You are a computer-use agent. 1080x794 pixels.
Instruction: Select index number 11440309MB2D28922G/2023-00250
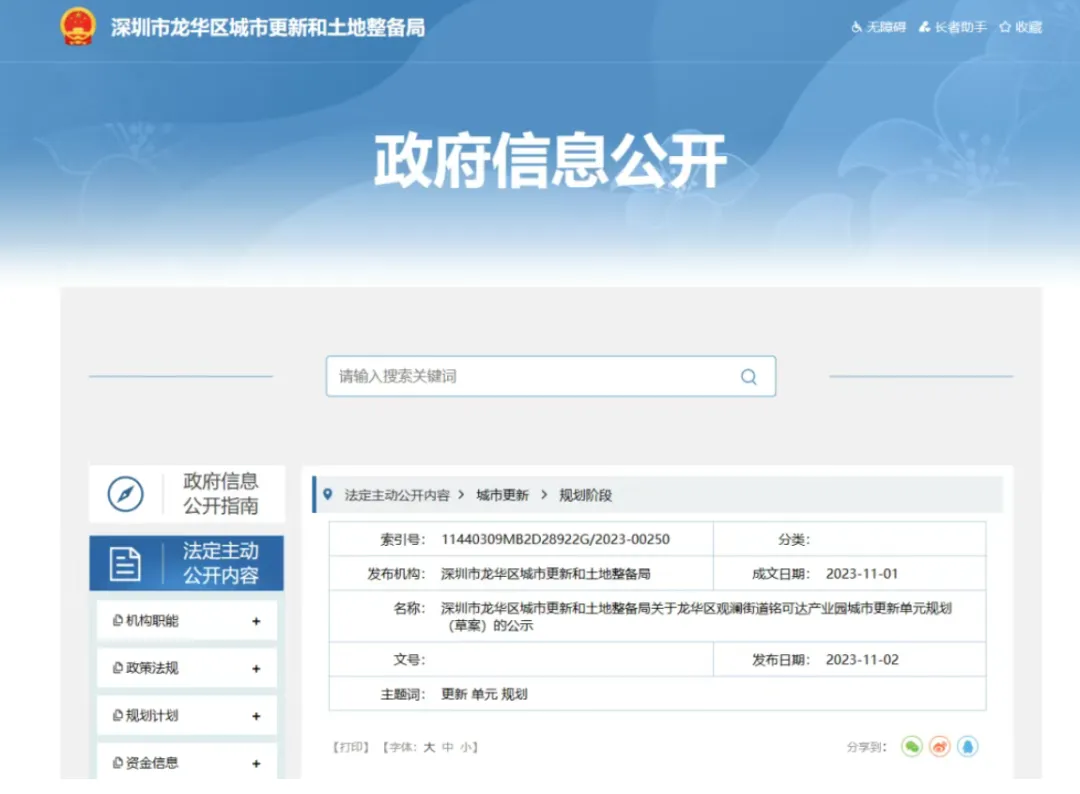click(x=555, y=539)
